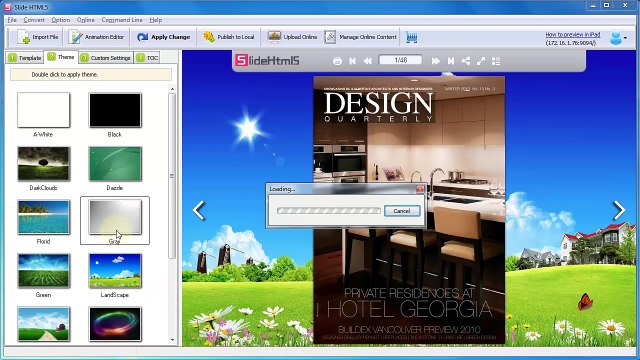Switch to the TOC tab
This screenshot has height=360, width=640.
(x=147, y=58)
